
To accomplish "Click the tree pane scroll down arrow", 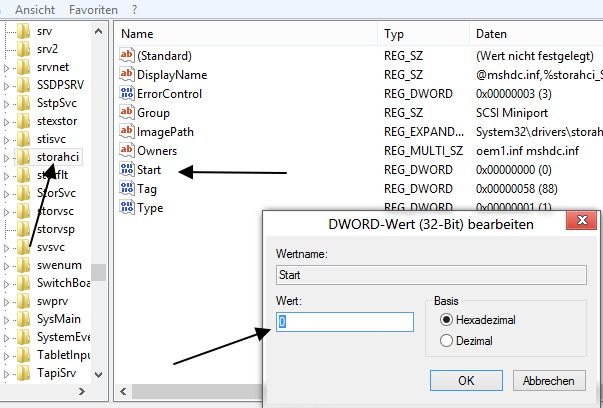I will [x=98, y=374].
